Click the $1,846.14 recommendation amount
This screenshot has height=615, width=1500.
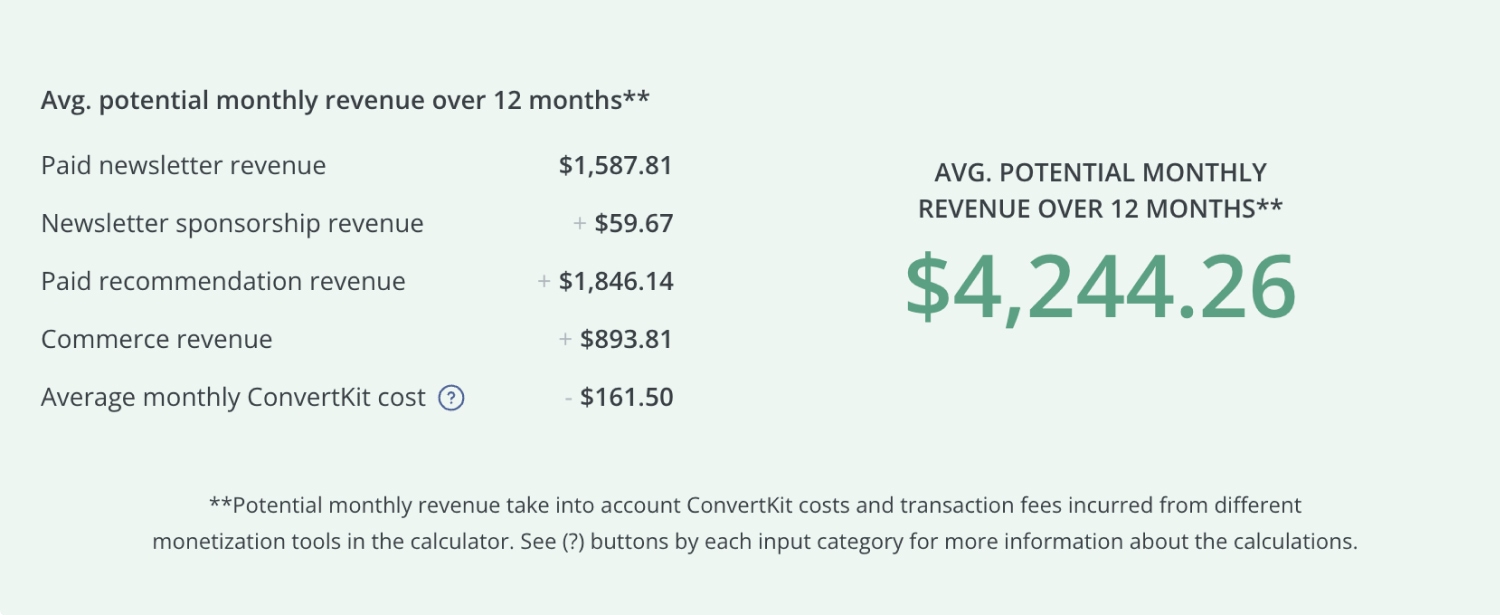tap(616, 281)
